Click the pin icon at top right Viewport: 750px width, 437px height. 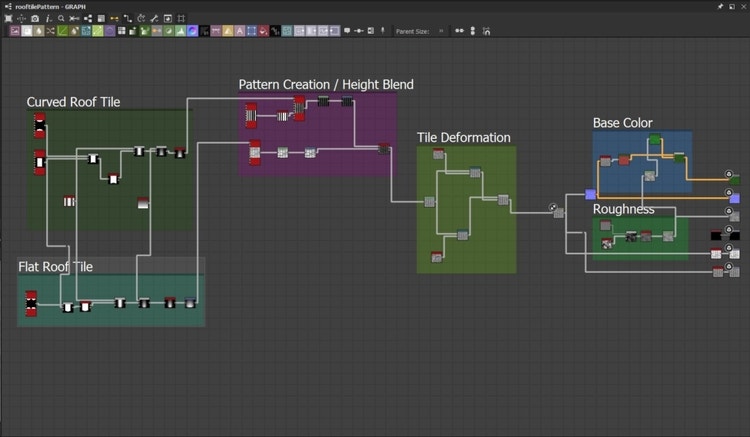[x=720, y=6]
